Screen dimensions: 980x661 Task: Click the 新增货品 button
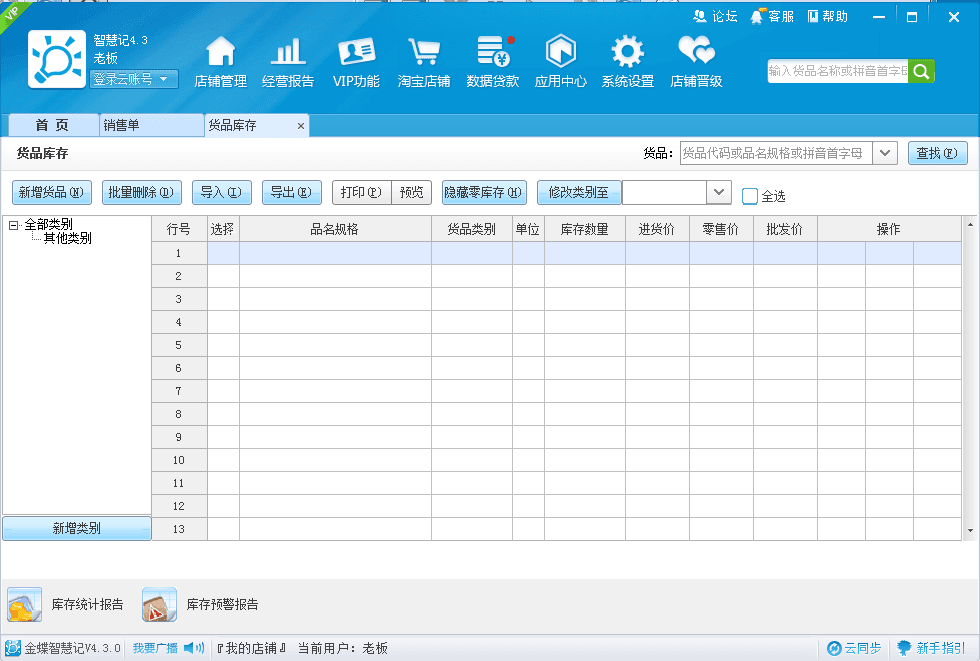click(x=51, y=193)
